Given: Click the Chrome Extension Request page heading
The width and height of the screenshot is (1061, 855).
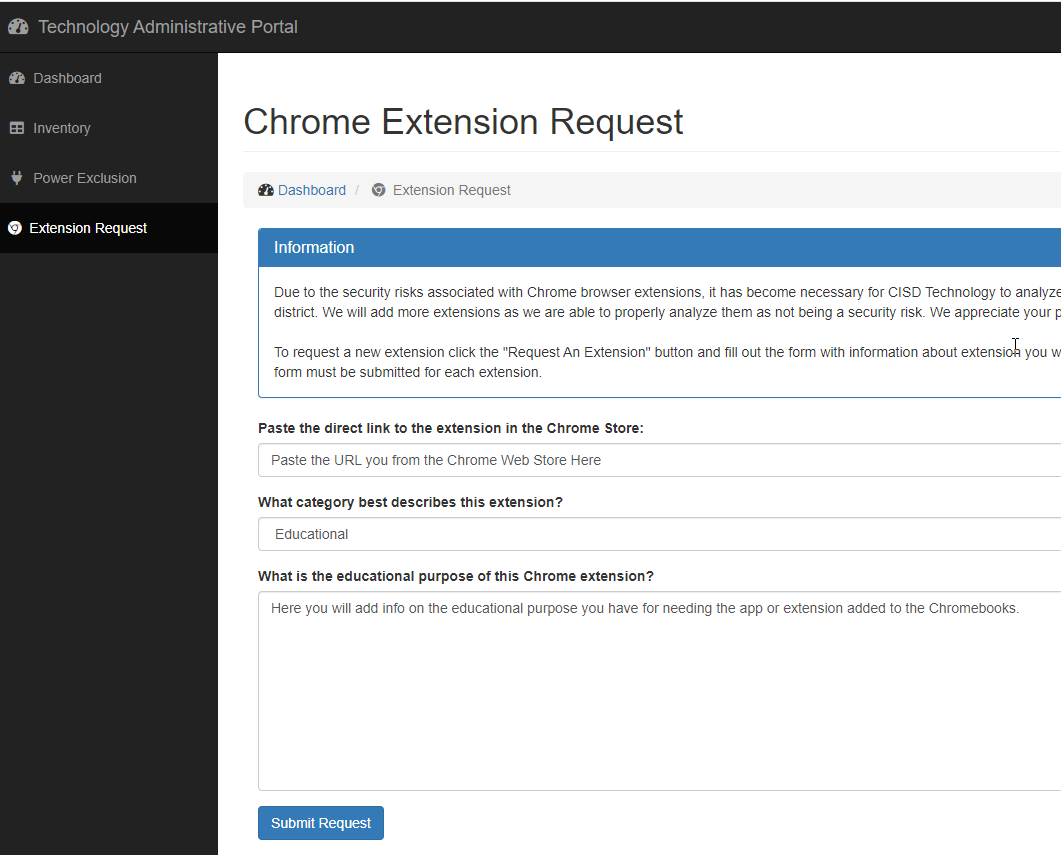Looking at the screenshot, I should coord(463,122).
